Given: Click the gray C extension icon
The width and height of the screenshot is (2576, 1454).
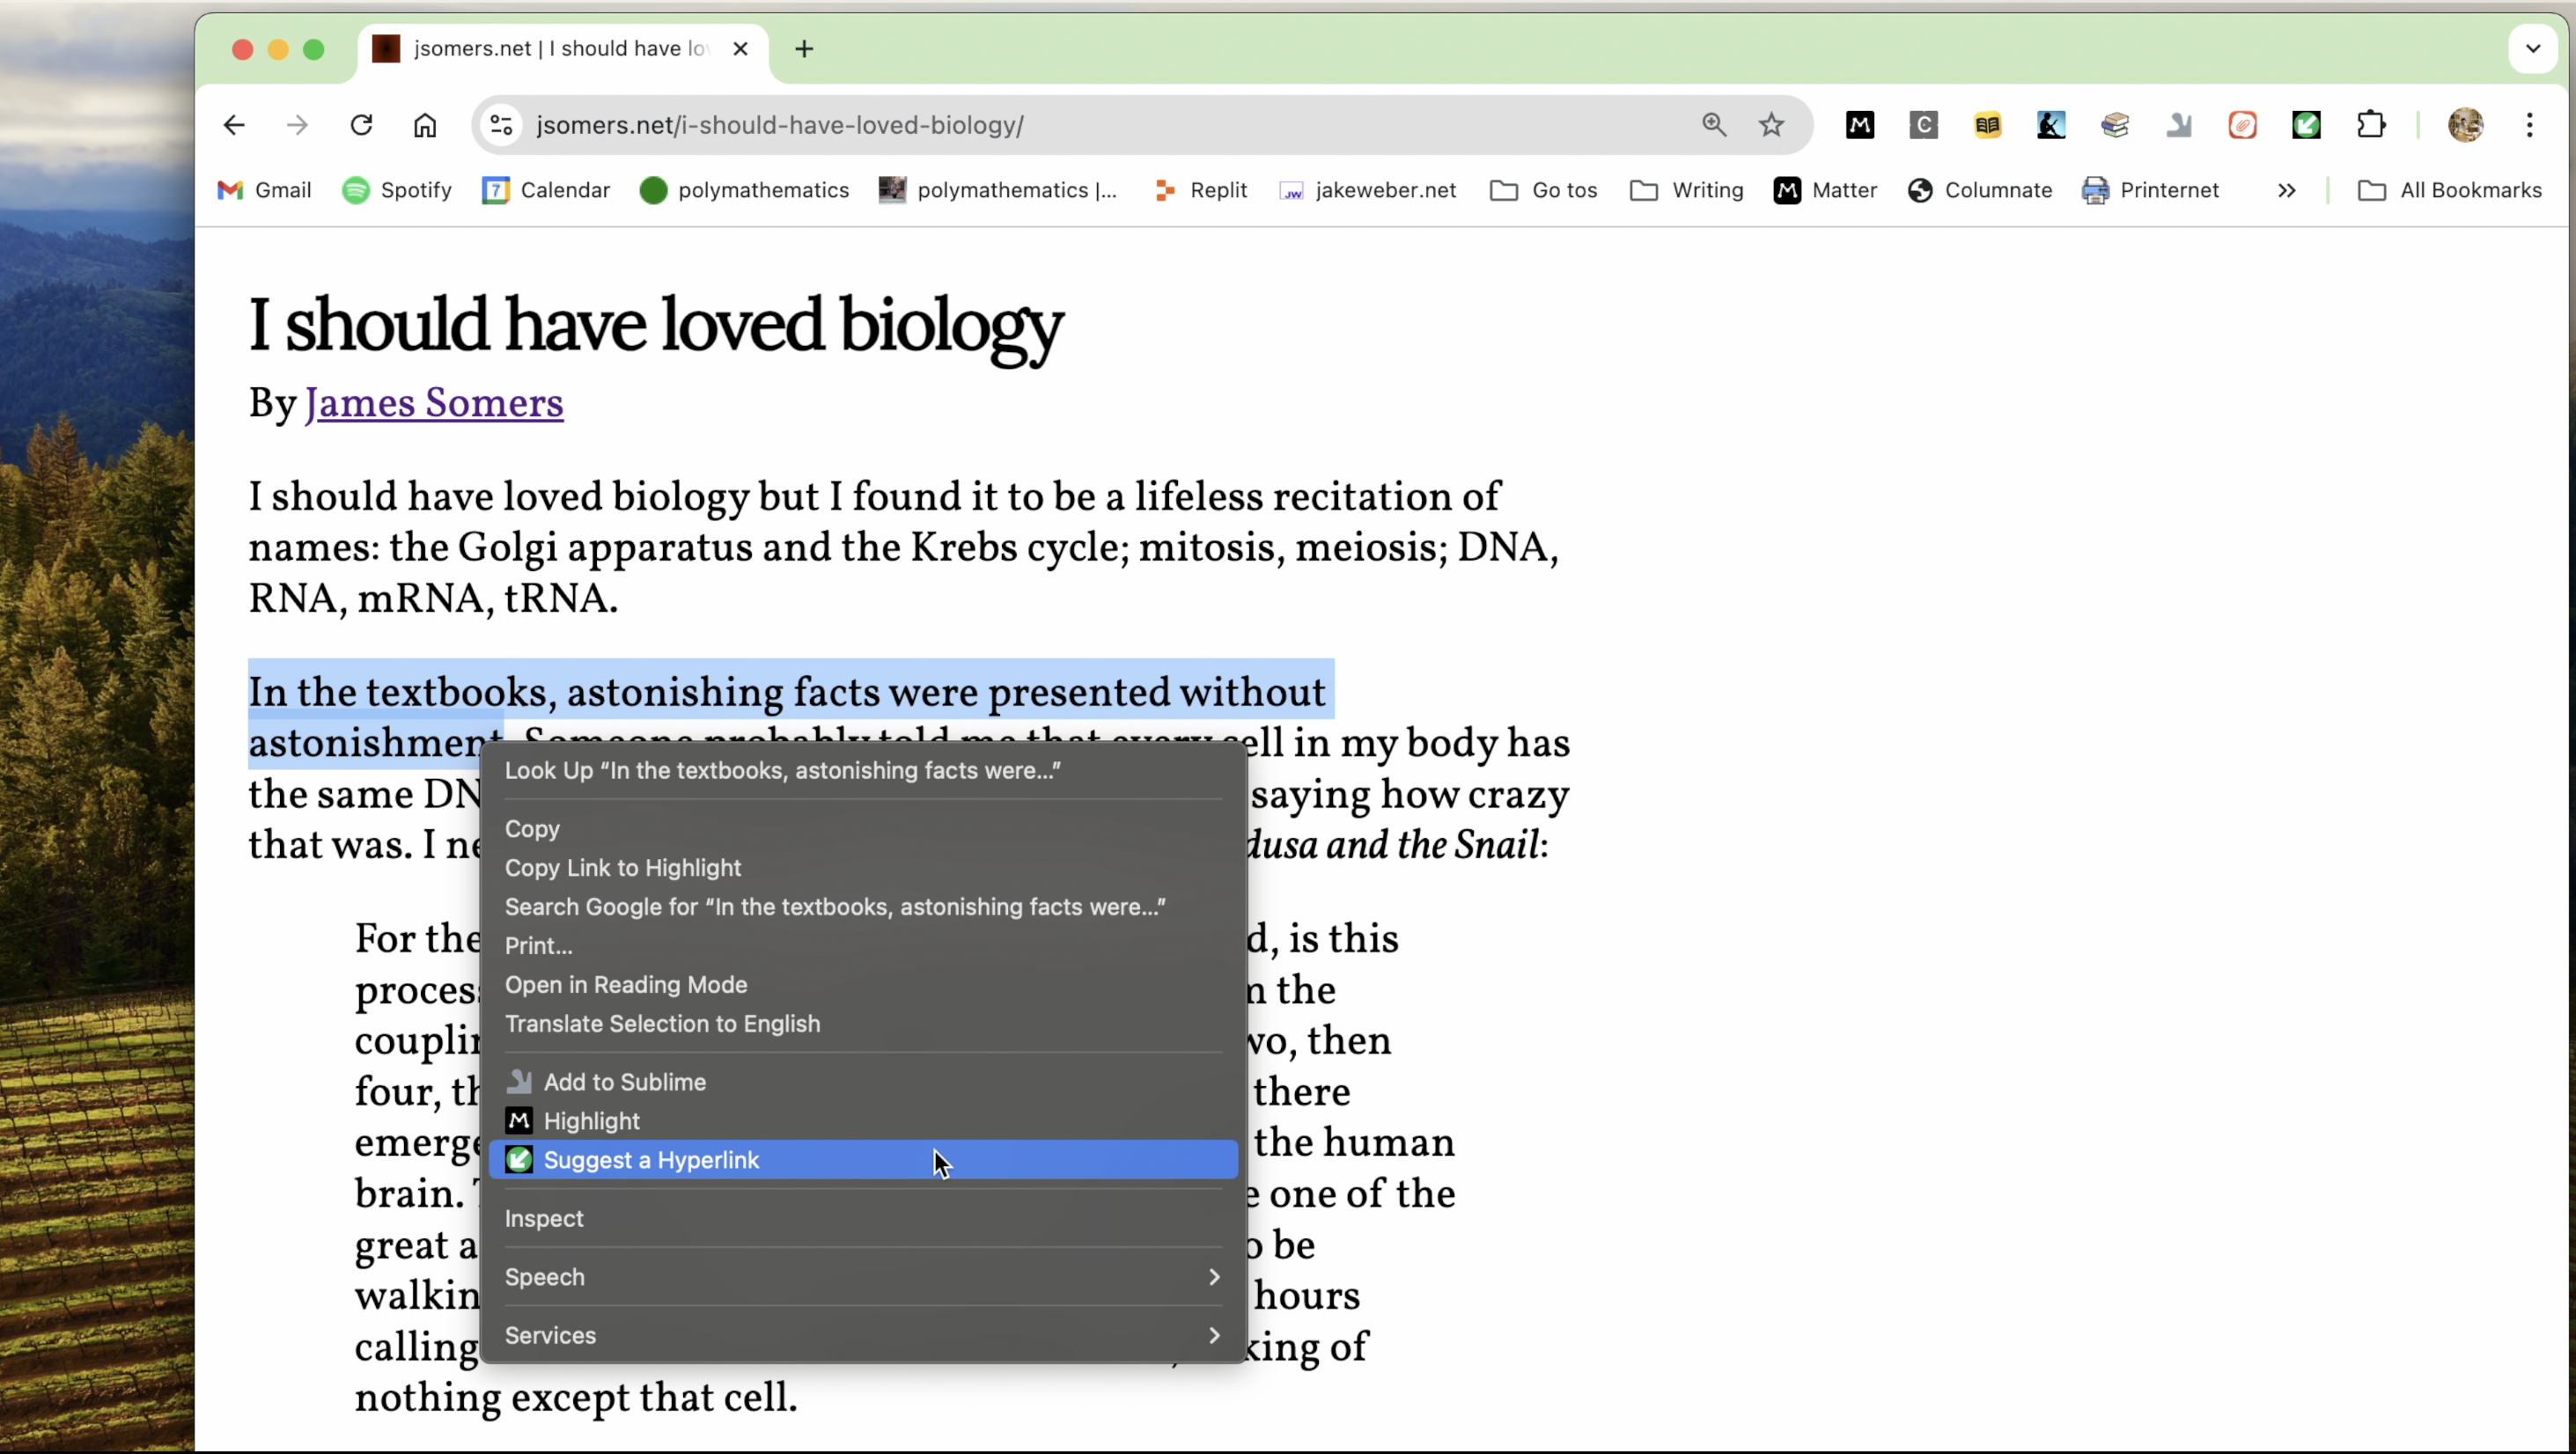Looking at the screenshot, I should pos(1924,125).
